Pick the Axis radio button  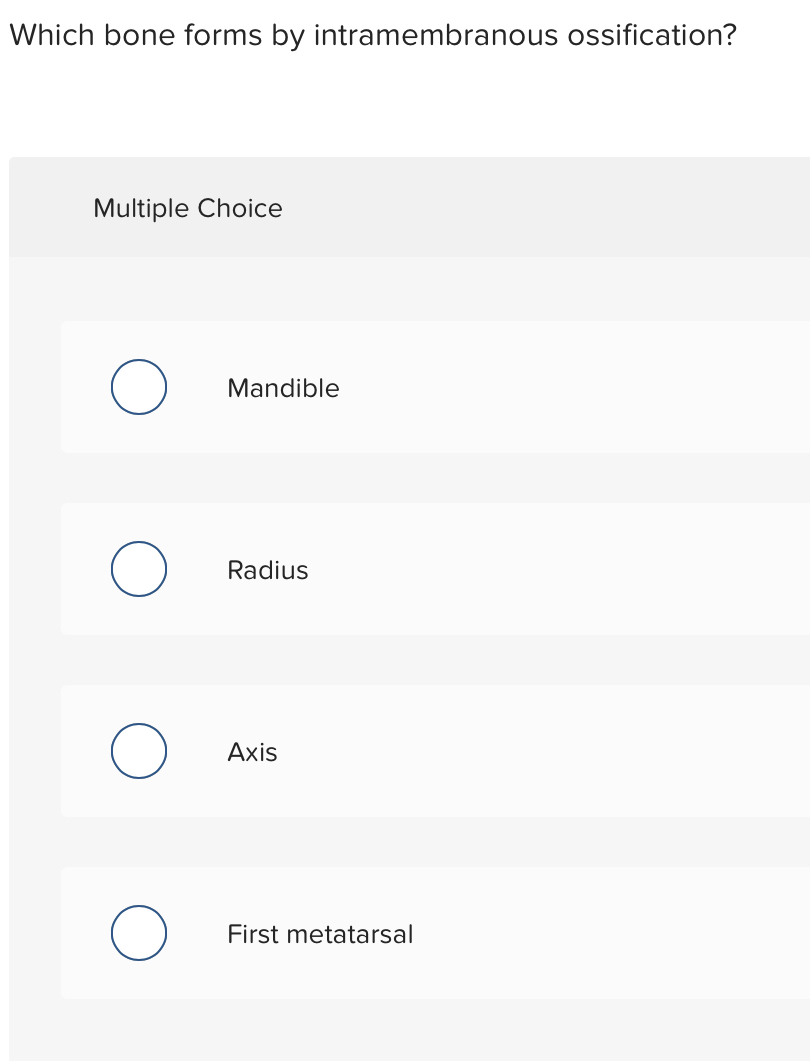[139, 751]
